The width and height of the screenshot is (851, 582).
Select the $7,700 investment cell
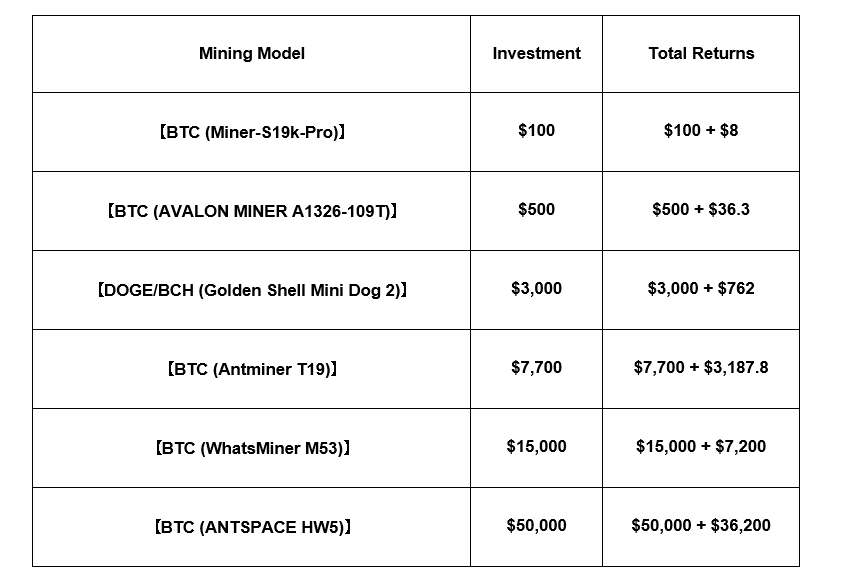click(536, 368)
